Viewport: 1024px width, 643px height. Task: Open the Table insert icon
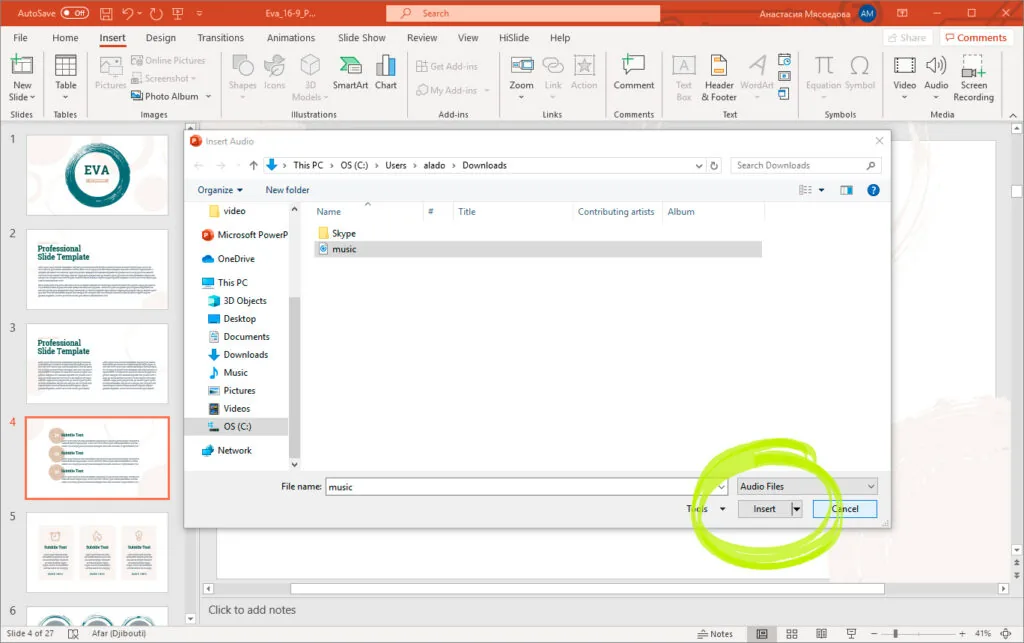pyautogui.click(x=65, y=77)
